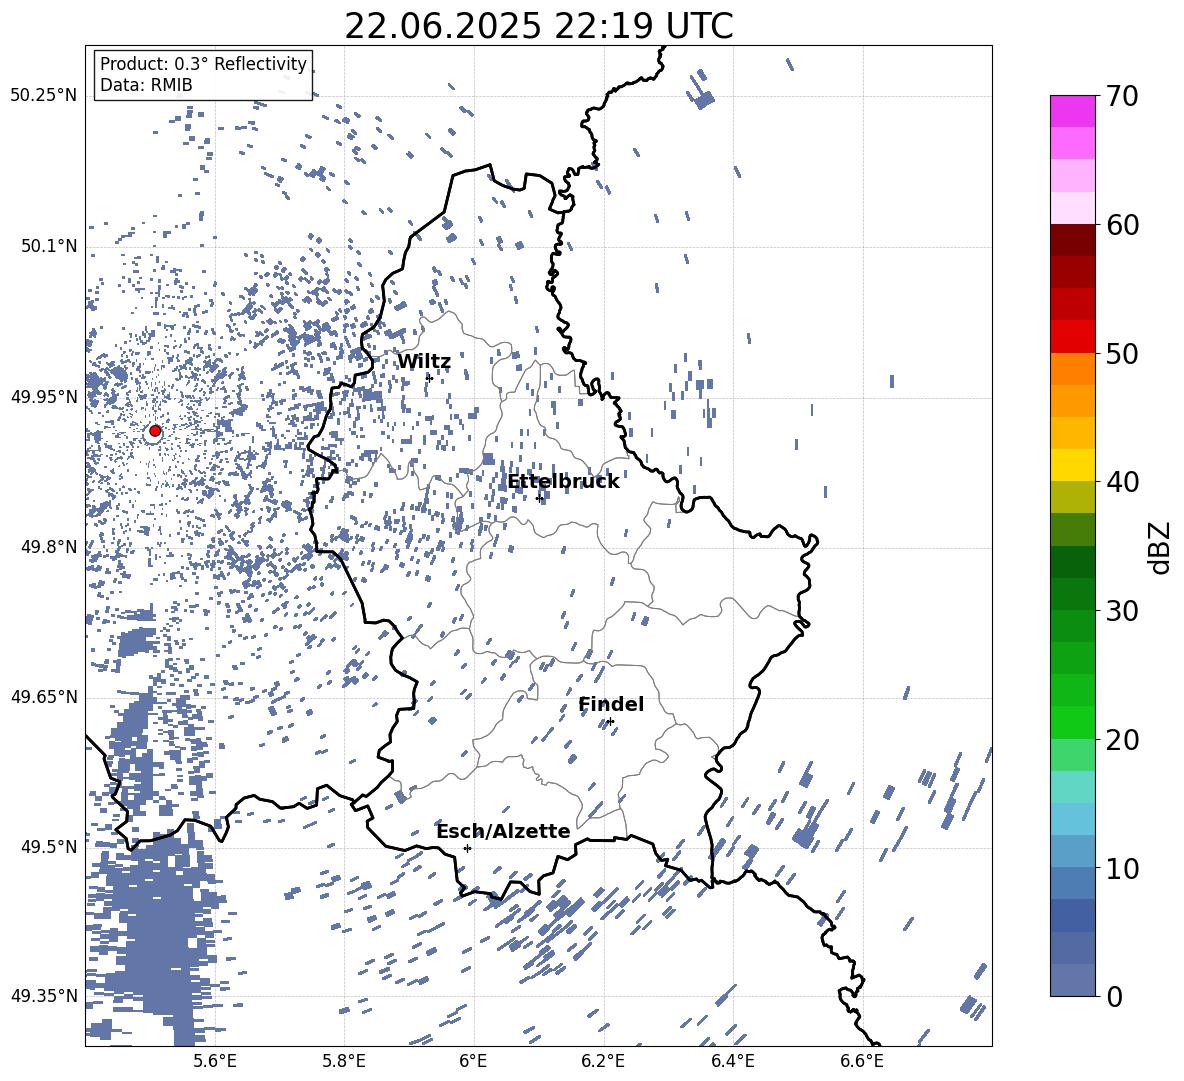The image size is (1184, 1081).
Task: Click the magenta swatch atop the colorbar
Action: click(x=1073, y=112)
